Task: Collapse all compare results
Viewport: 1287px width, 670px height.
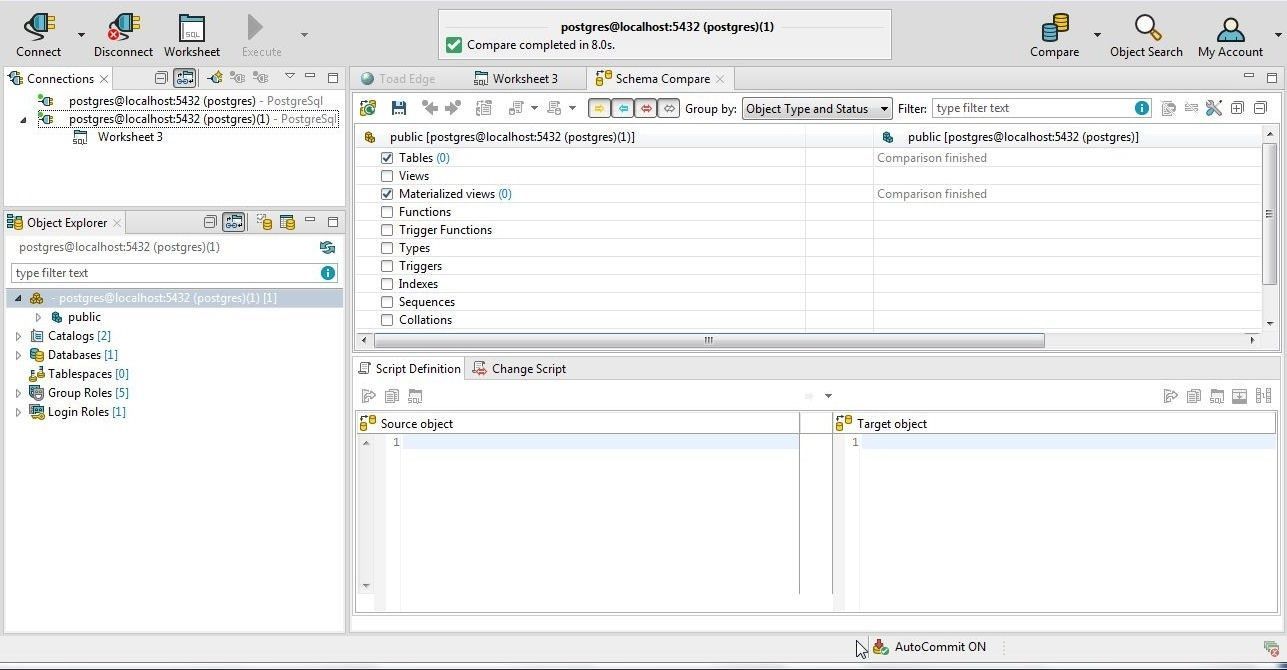Action: click(1260, 108)
